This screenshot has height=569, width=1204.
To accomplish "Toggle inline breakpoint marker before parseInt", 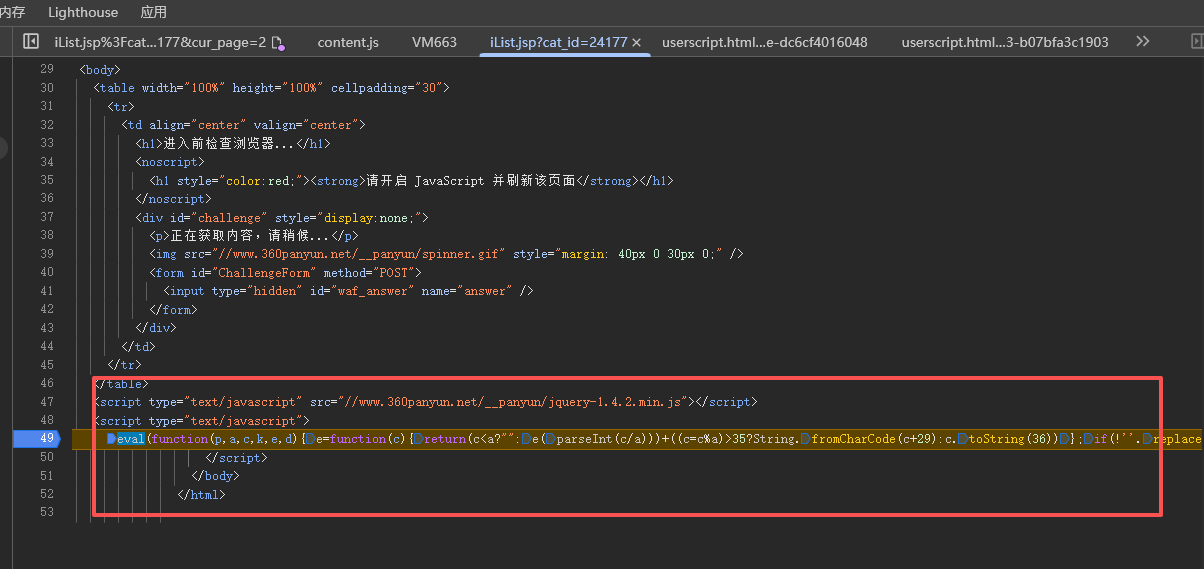I will point(551,439).
